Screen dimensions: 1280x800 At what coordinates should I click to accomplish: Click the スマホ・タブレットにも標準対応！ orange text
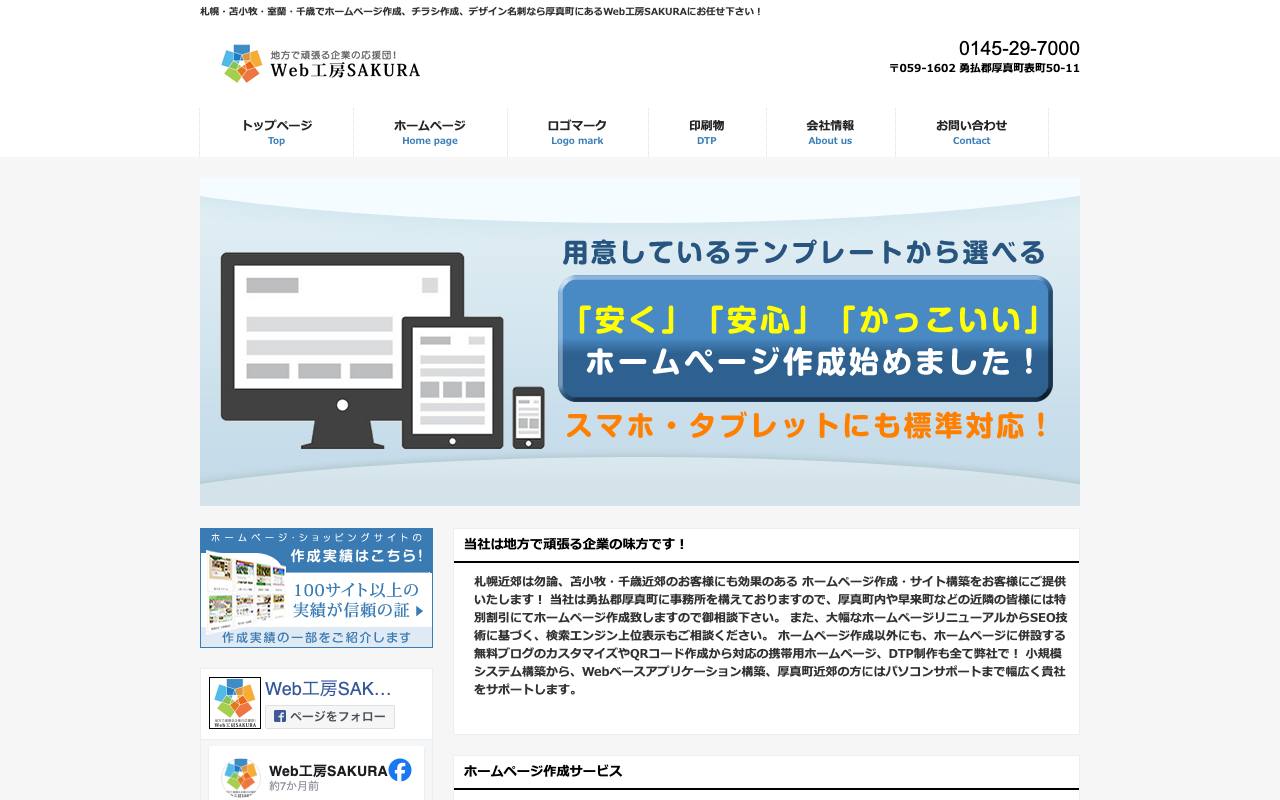[x=808, y=425]
